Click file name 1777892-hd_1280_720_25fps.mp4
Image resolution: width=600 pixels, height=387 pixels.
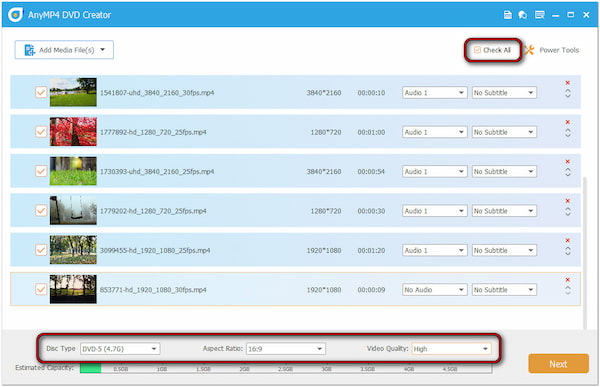pyautogui.click(x=153, y=132)
